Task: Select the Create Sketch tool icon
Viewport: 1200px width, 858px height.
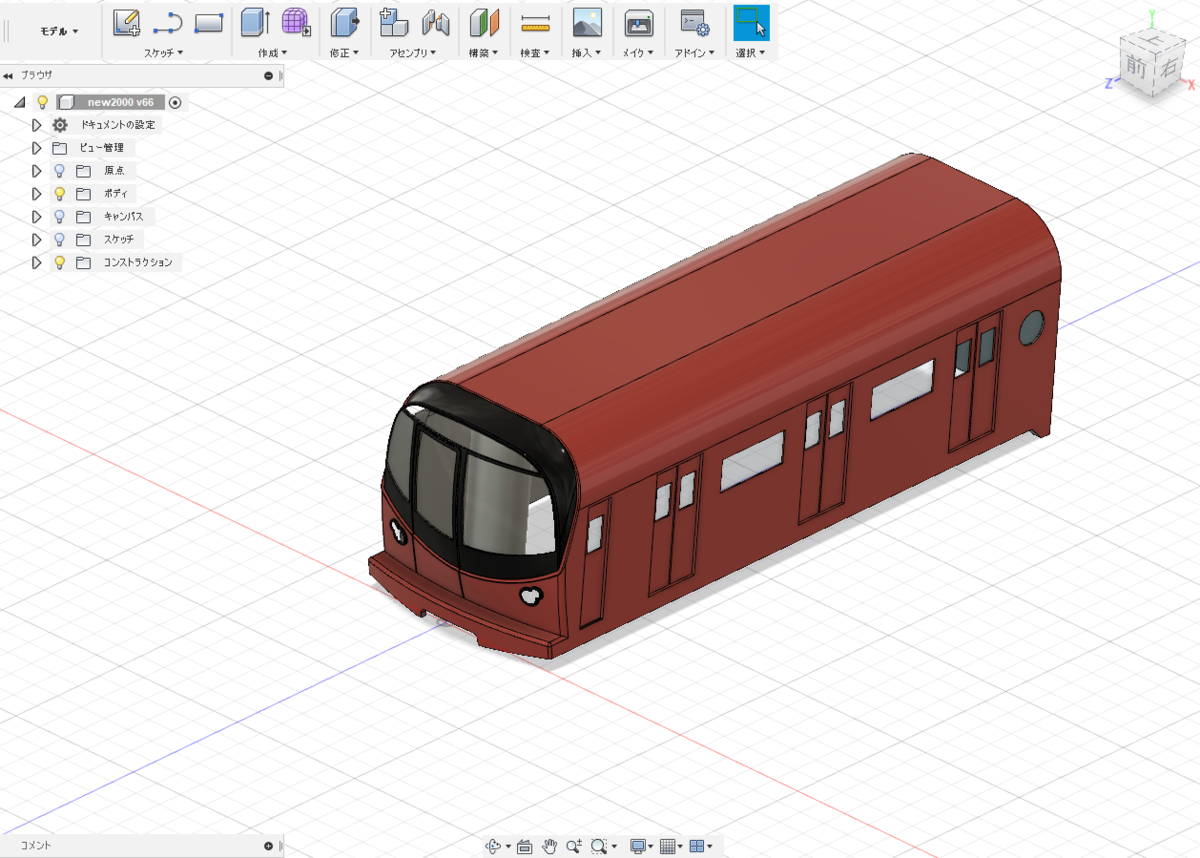Action: pyautogui.click(x=126, y=22)
